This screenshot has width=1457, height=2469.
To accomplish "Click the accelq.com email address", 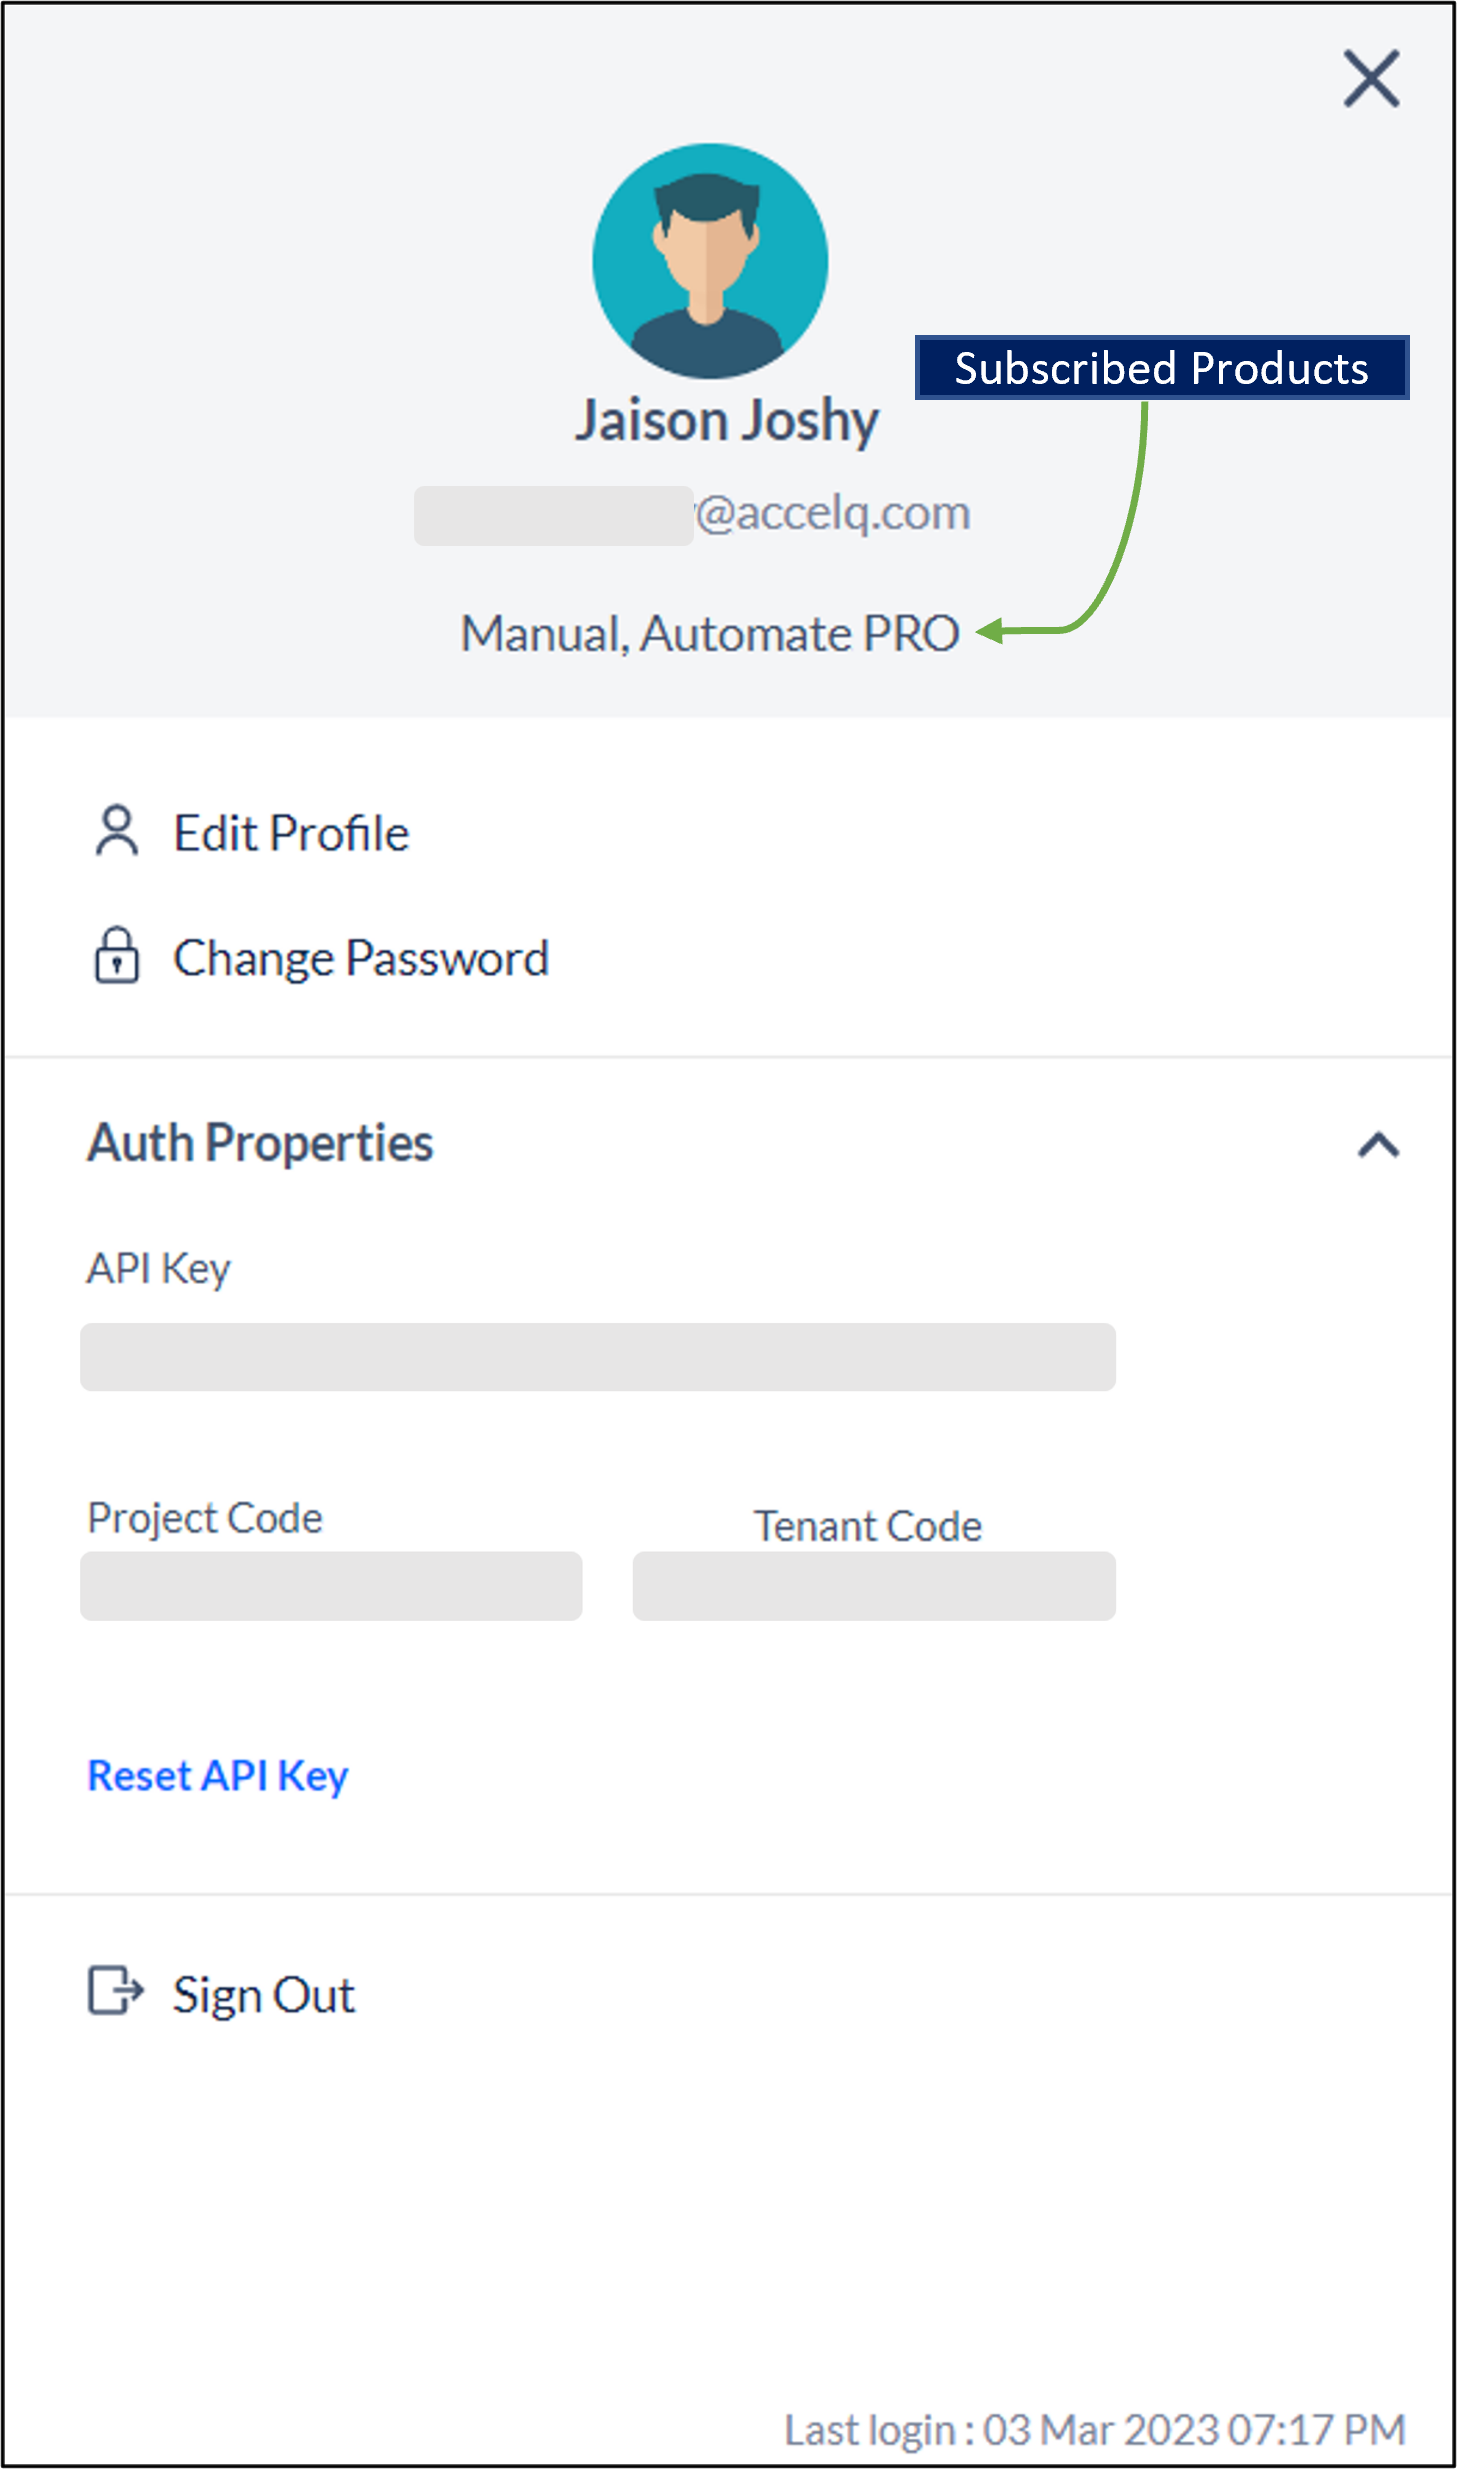I will pyautogui.click(x=692, y=514).
